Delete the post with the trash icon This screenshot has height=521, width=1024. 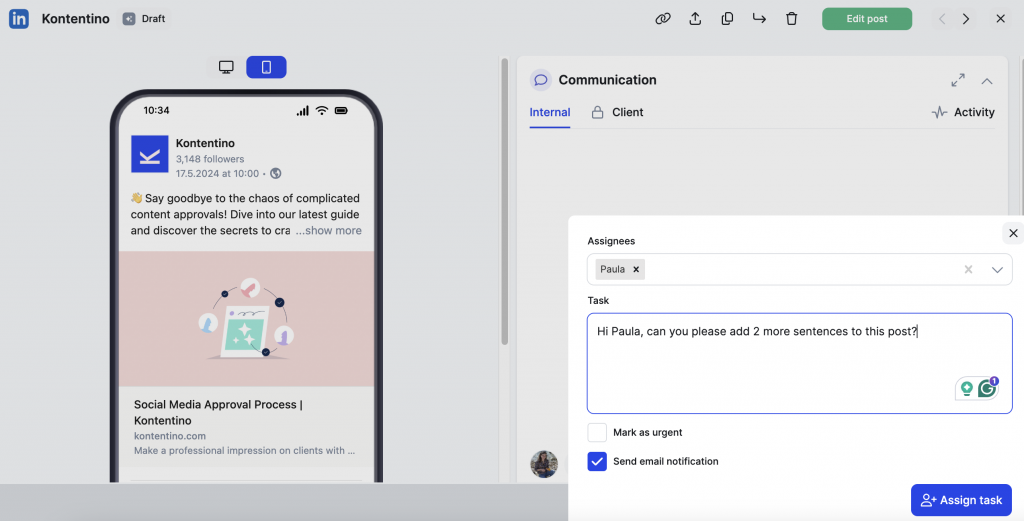tap(791, 19)
